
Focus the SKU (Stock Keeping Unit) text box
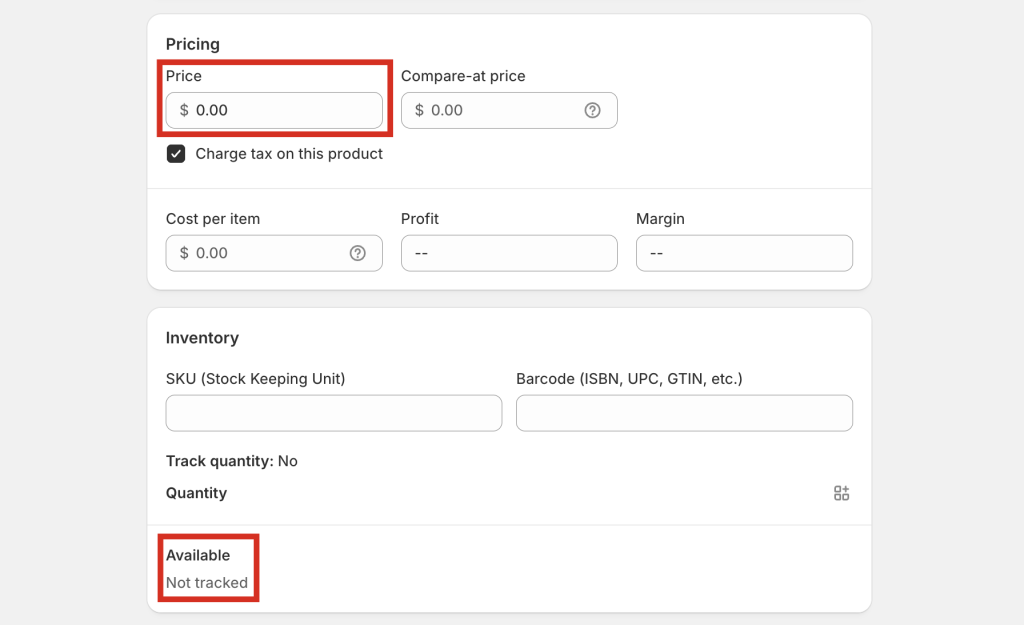coord(334,413)
